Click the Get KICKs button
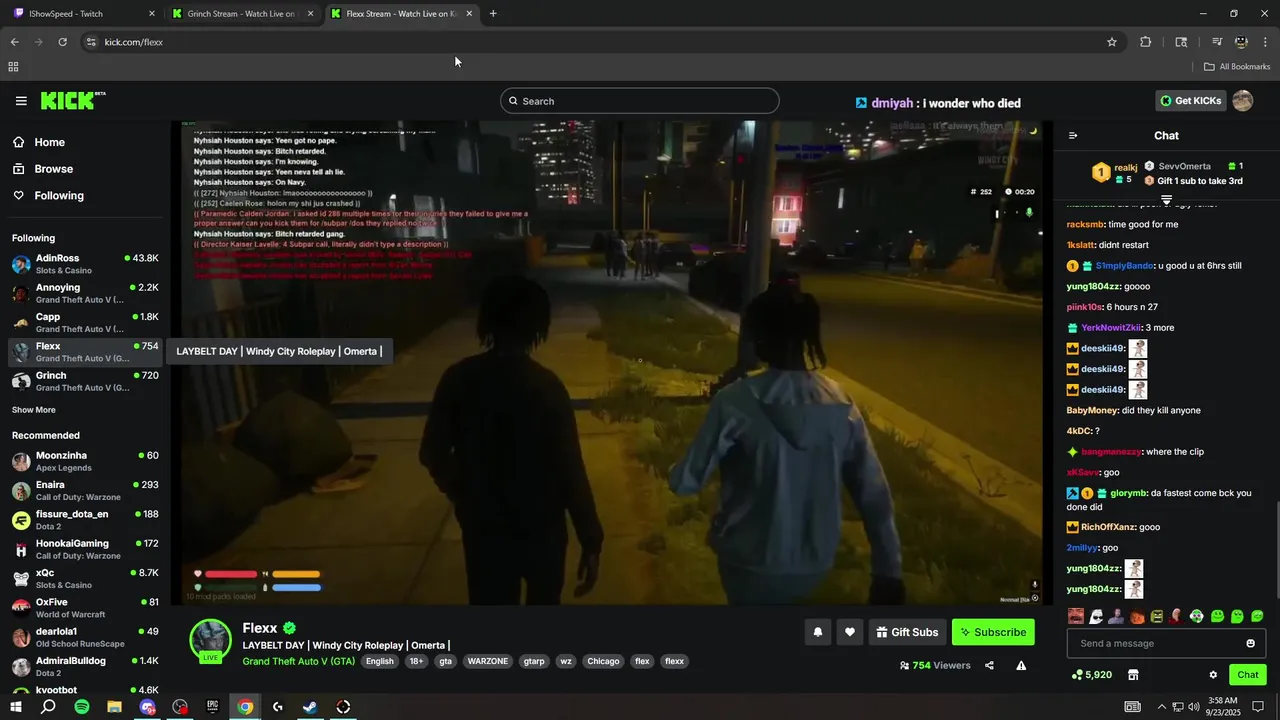Image resolution: width=1280 pixels, height=720 pixels. click(1190, 101)
